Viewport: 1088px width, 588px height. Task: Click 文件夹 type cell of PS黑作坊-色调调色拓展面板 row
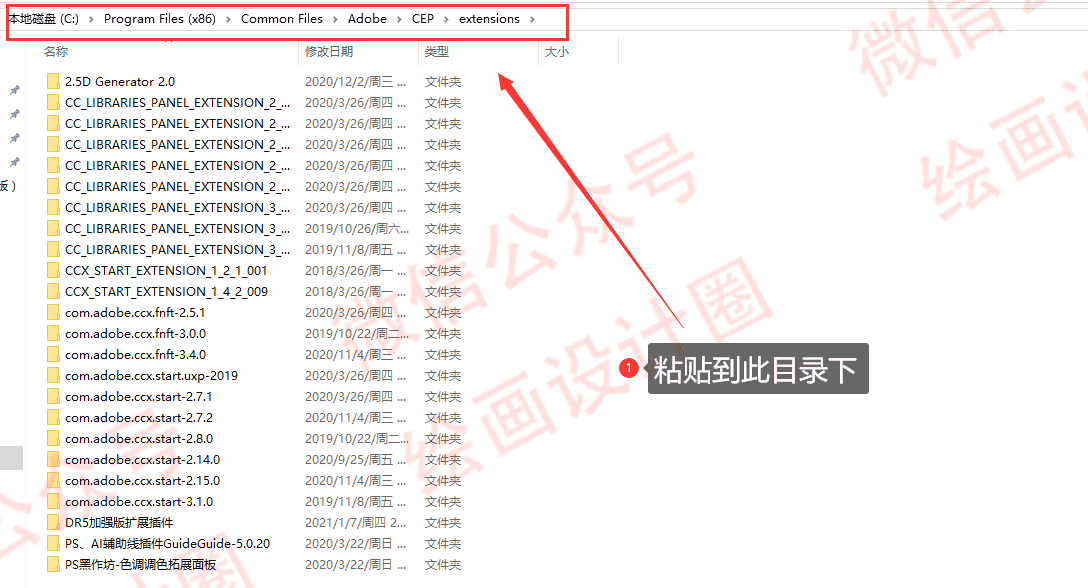443,564
